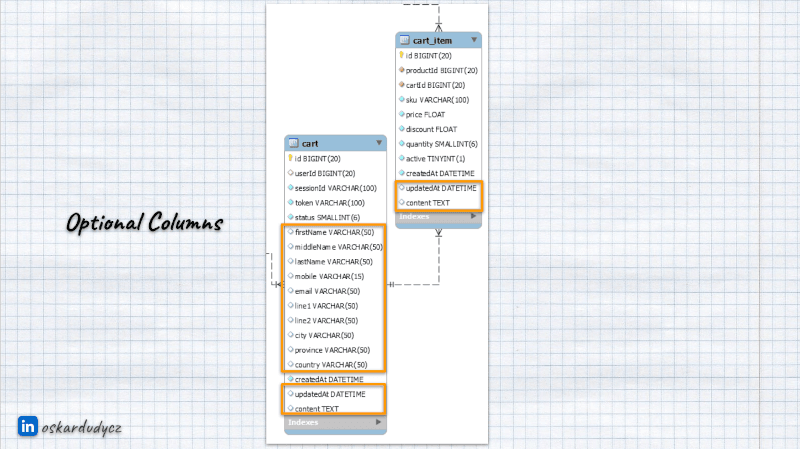Select cart column userId BIGINT(20)

coord(325,173)
